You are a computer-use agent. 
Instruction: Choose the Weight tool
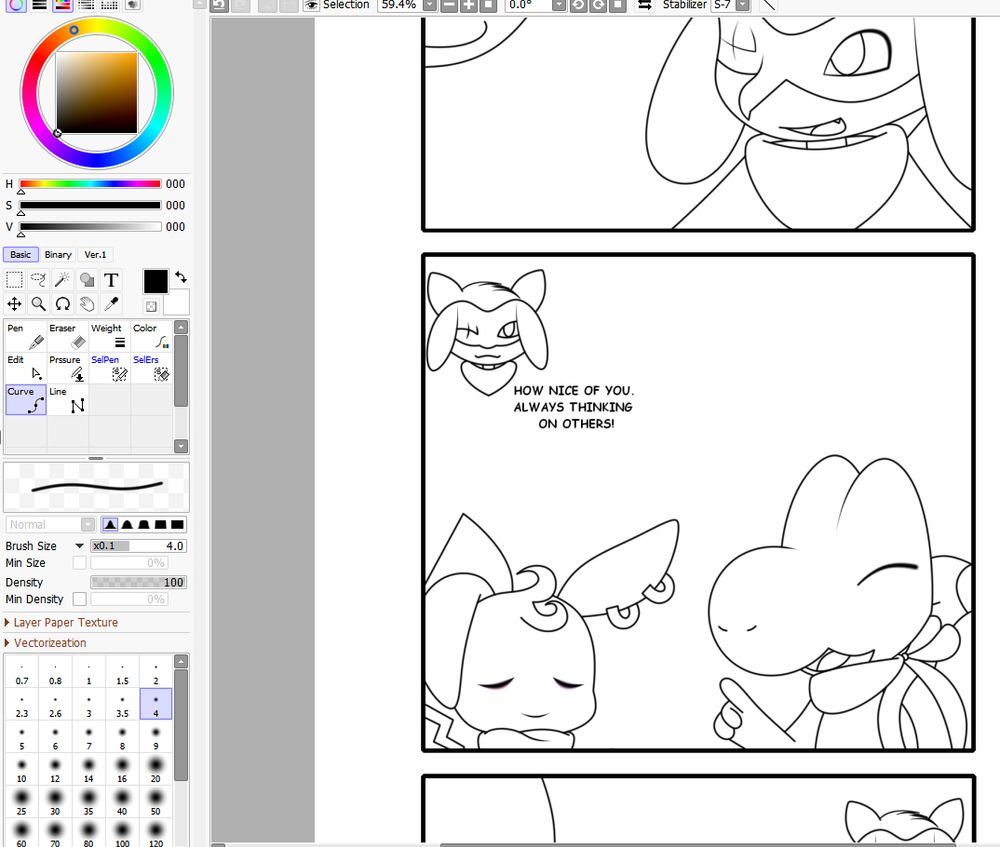110,336
